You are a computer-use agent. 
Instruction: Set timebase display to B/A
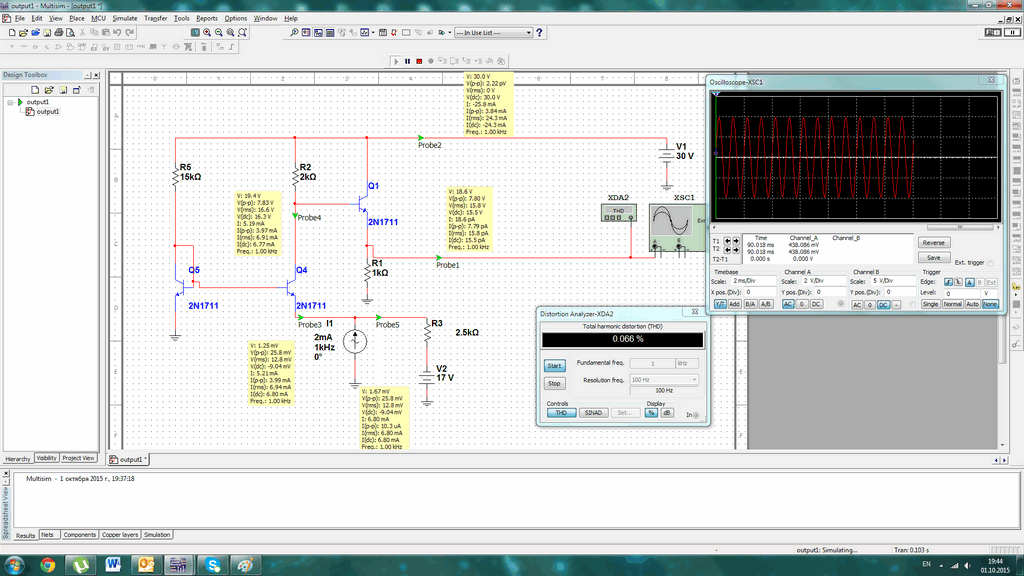click(x=750, y=304)
